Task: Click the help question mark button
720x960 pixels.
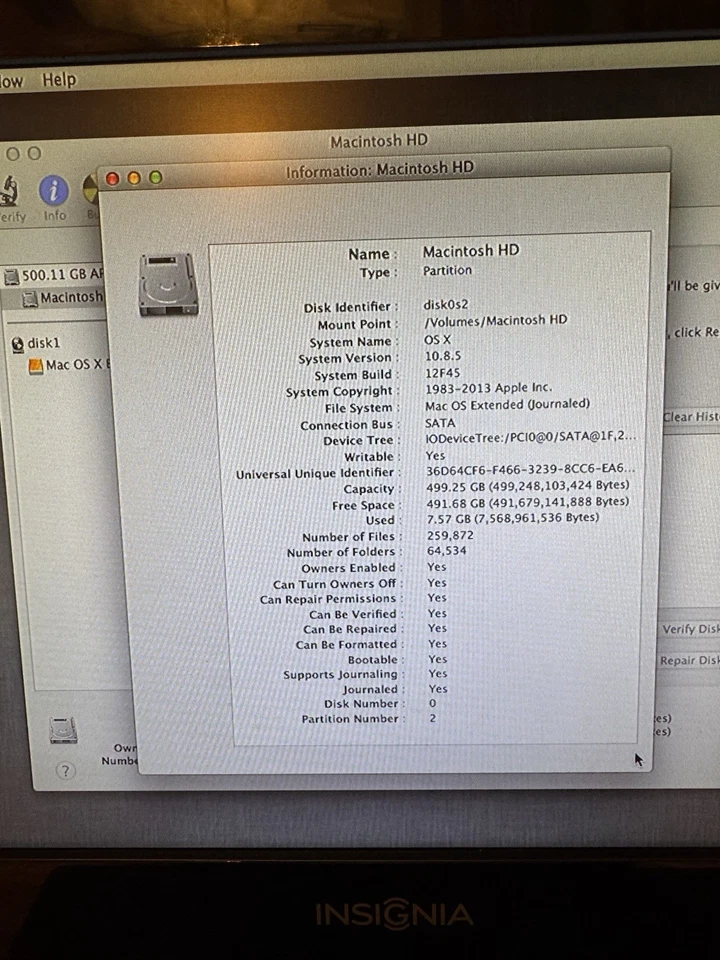Action: point(66,770)
